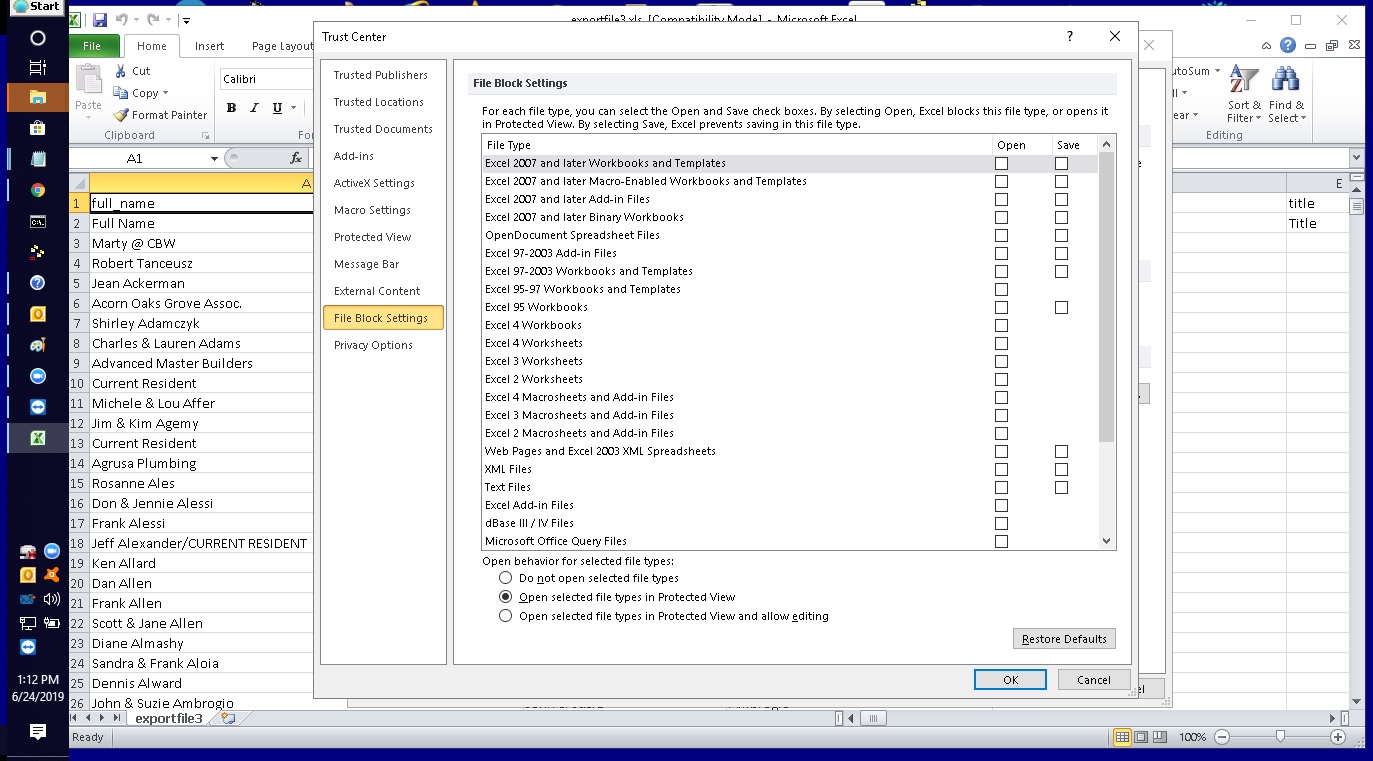
Task: Select Privacy Options in Trust Center
Action: pos(373,345)
